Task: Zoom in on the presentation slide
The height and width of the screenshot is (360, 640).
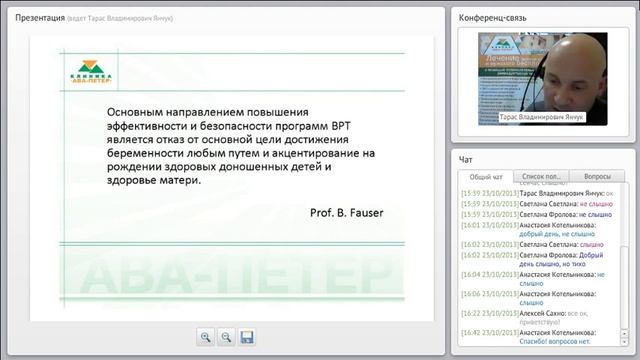Action: click(x=205, y=337)
